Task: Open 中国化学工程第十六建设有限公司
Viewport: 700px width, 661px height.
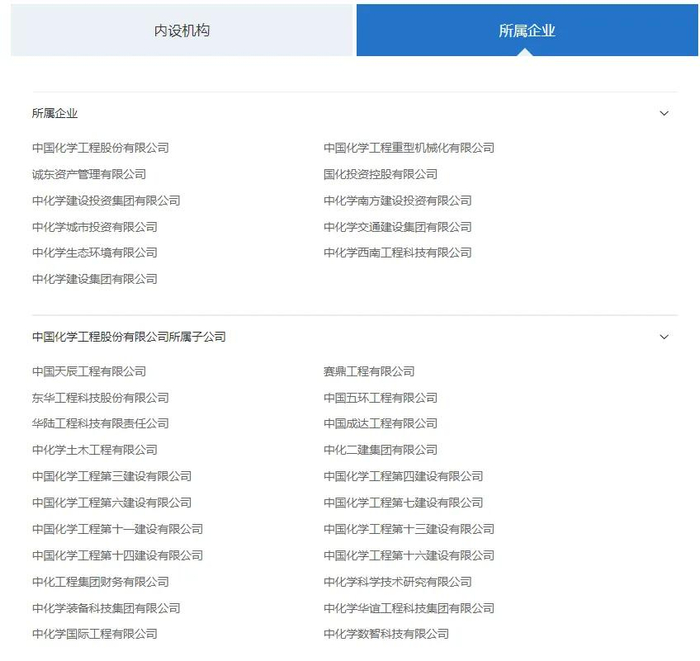Action: (409, 555)
